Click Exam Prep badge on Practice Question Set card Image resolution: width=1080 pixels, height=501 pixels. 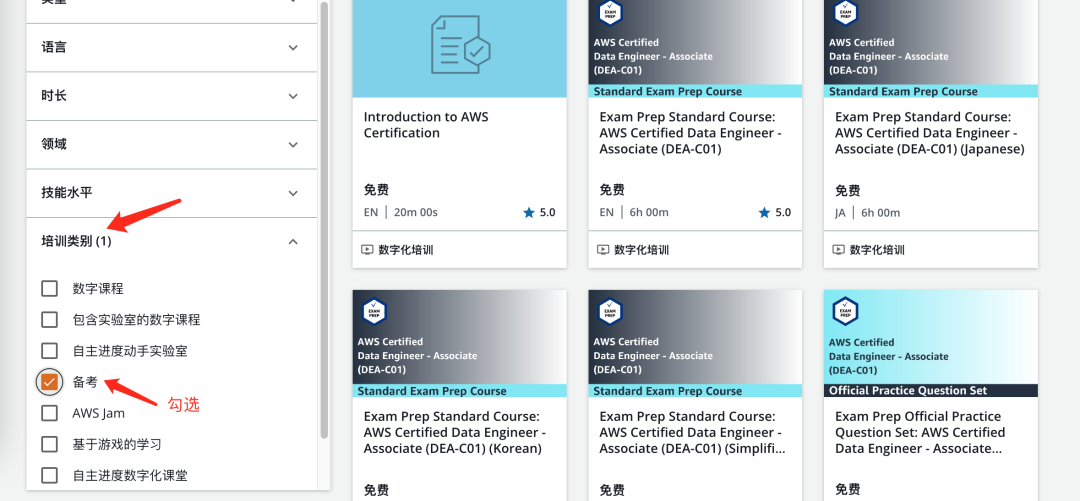point(845,311)
